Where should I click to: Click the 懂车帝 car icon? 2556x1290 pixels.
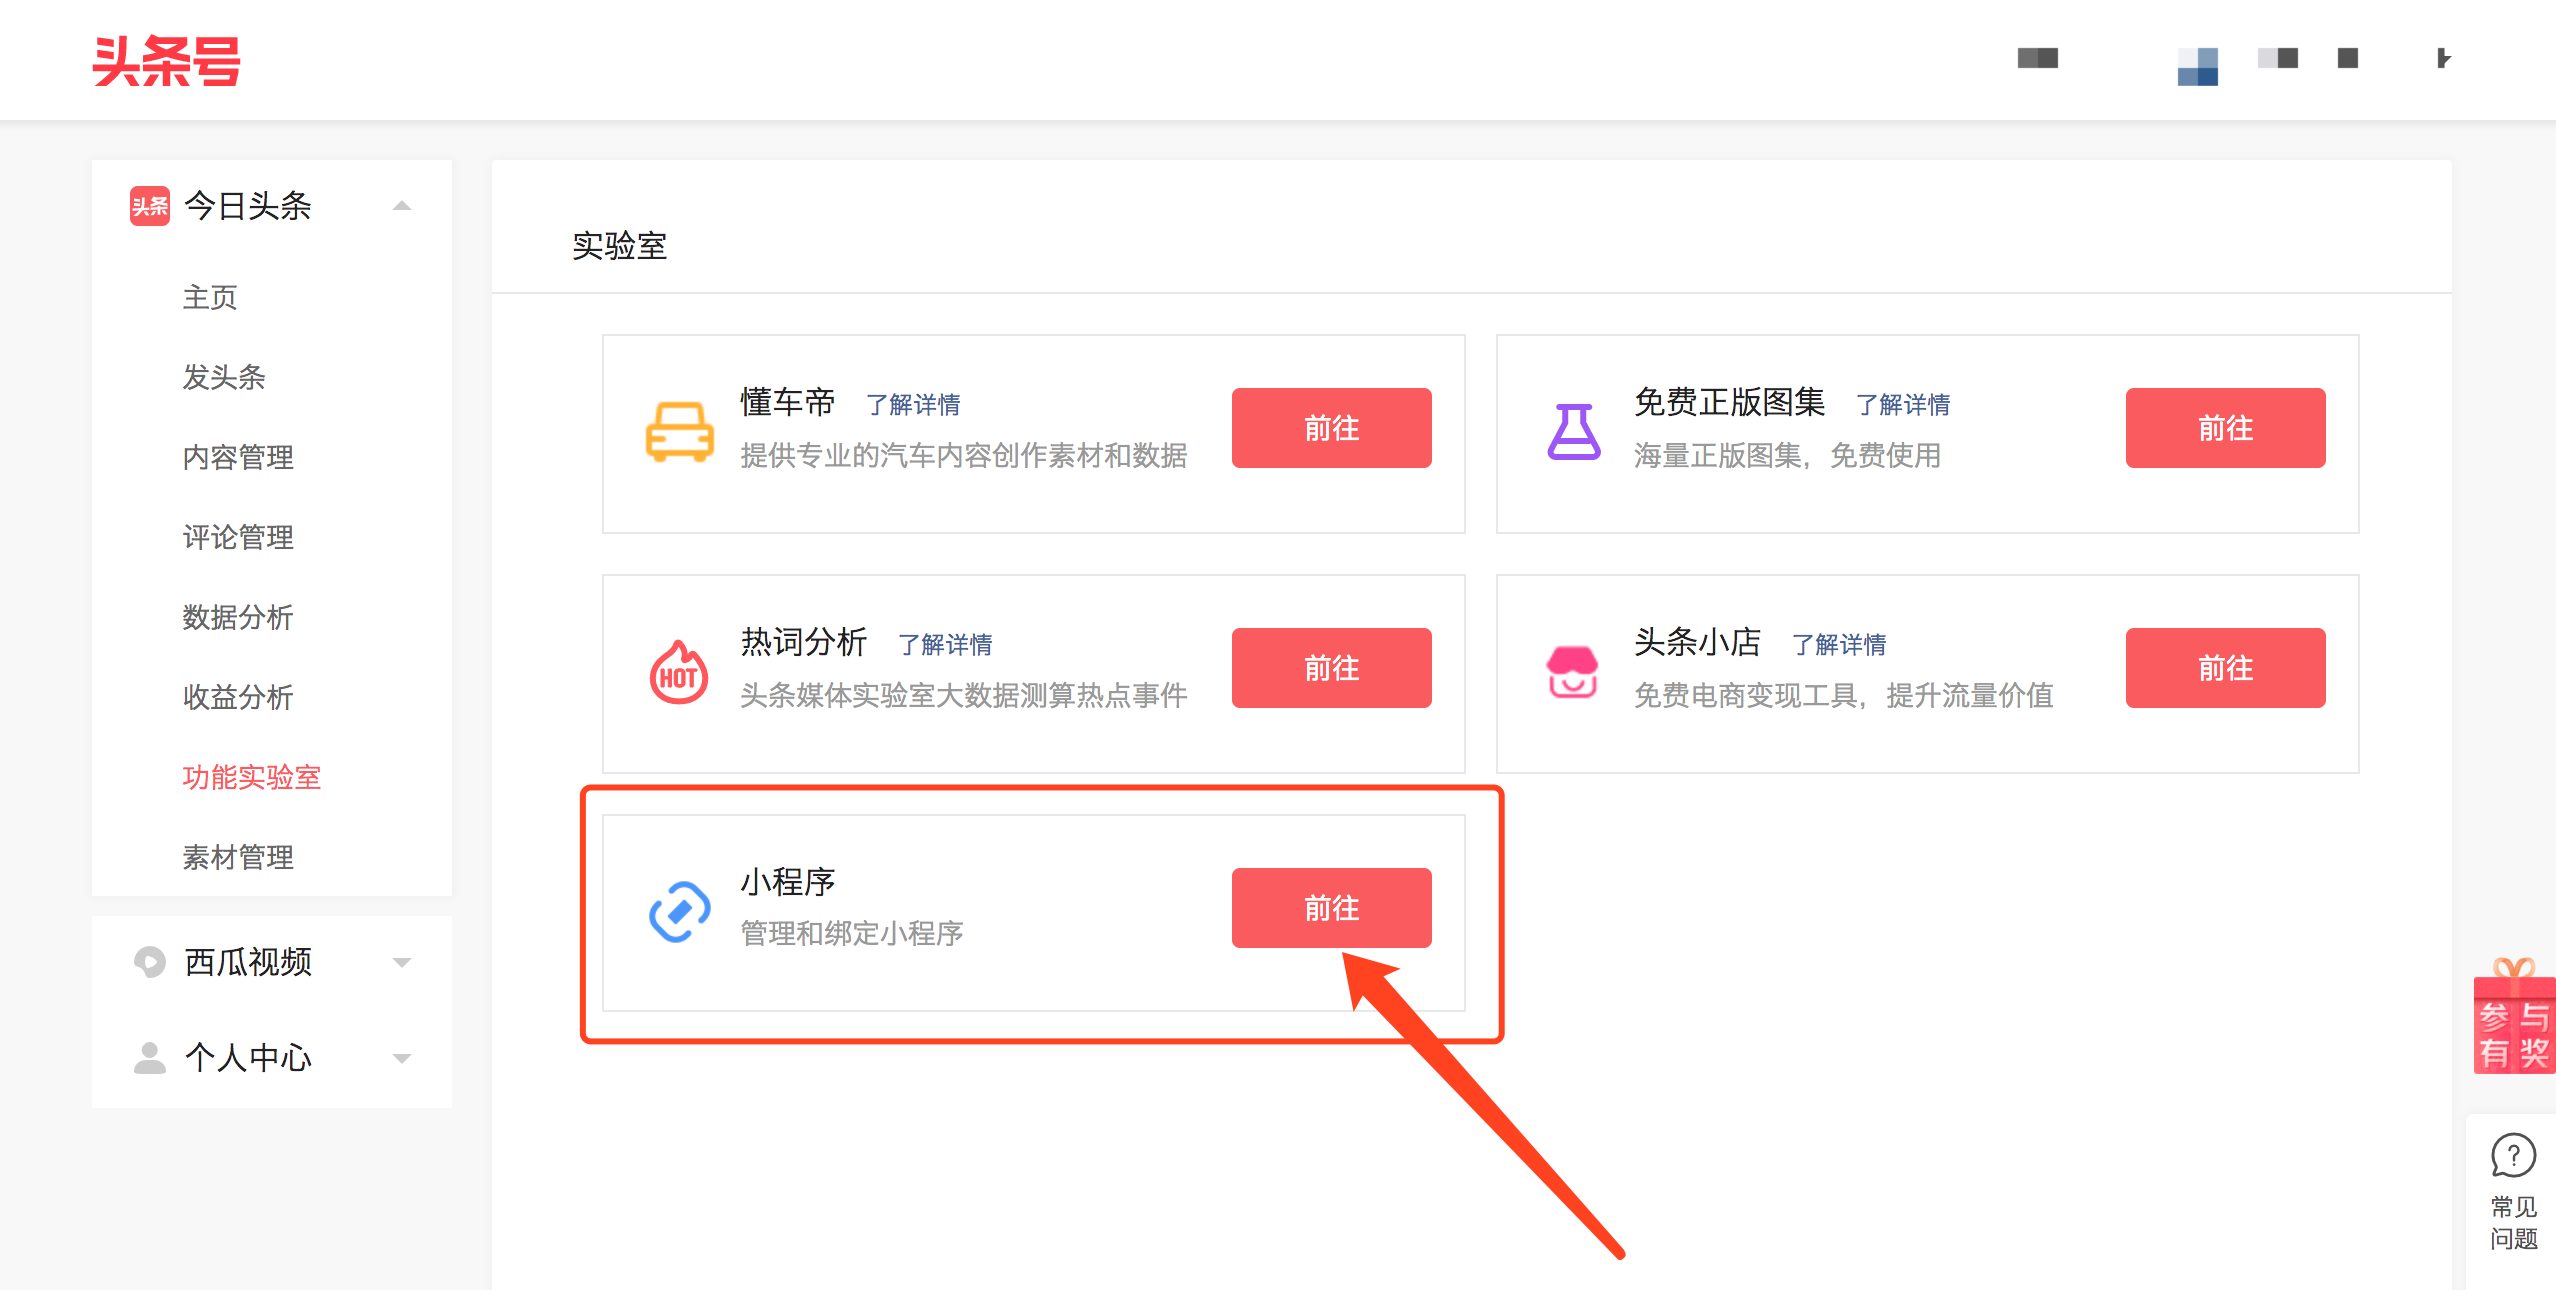[680, 432]
